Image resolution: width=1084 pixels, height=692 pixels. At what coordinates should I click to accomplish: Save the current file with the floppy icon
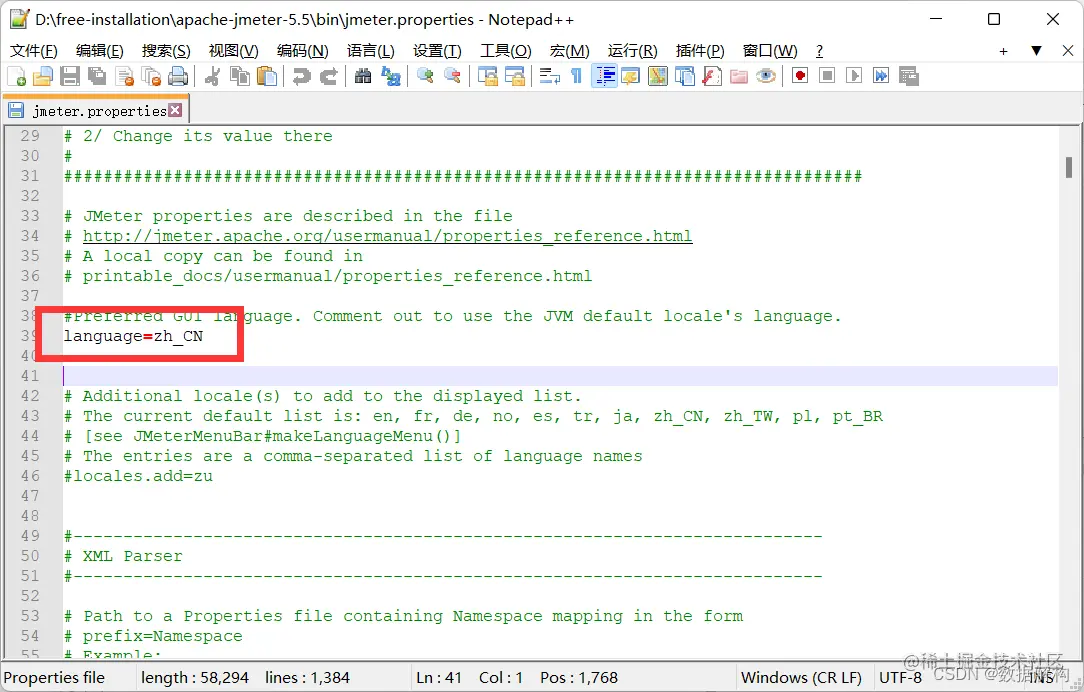[70, 76]
